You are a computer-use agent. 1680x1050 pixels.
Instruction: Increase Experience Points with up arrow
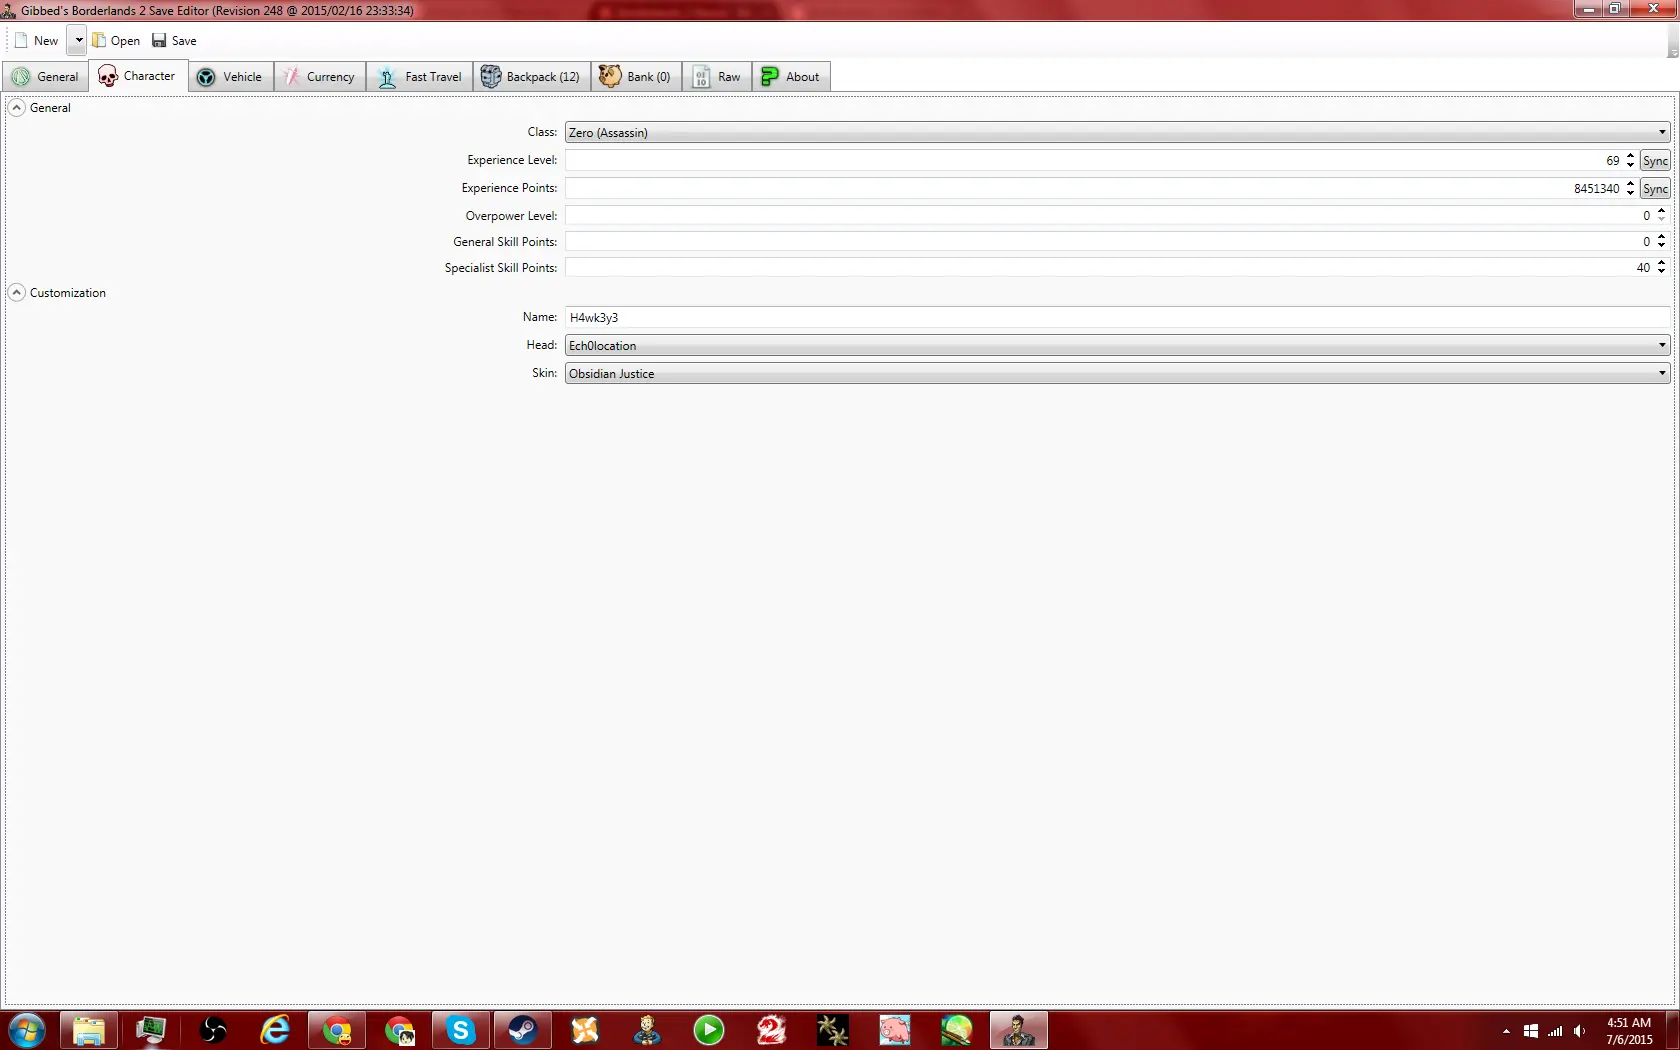(x=1630, y=184)
